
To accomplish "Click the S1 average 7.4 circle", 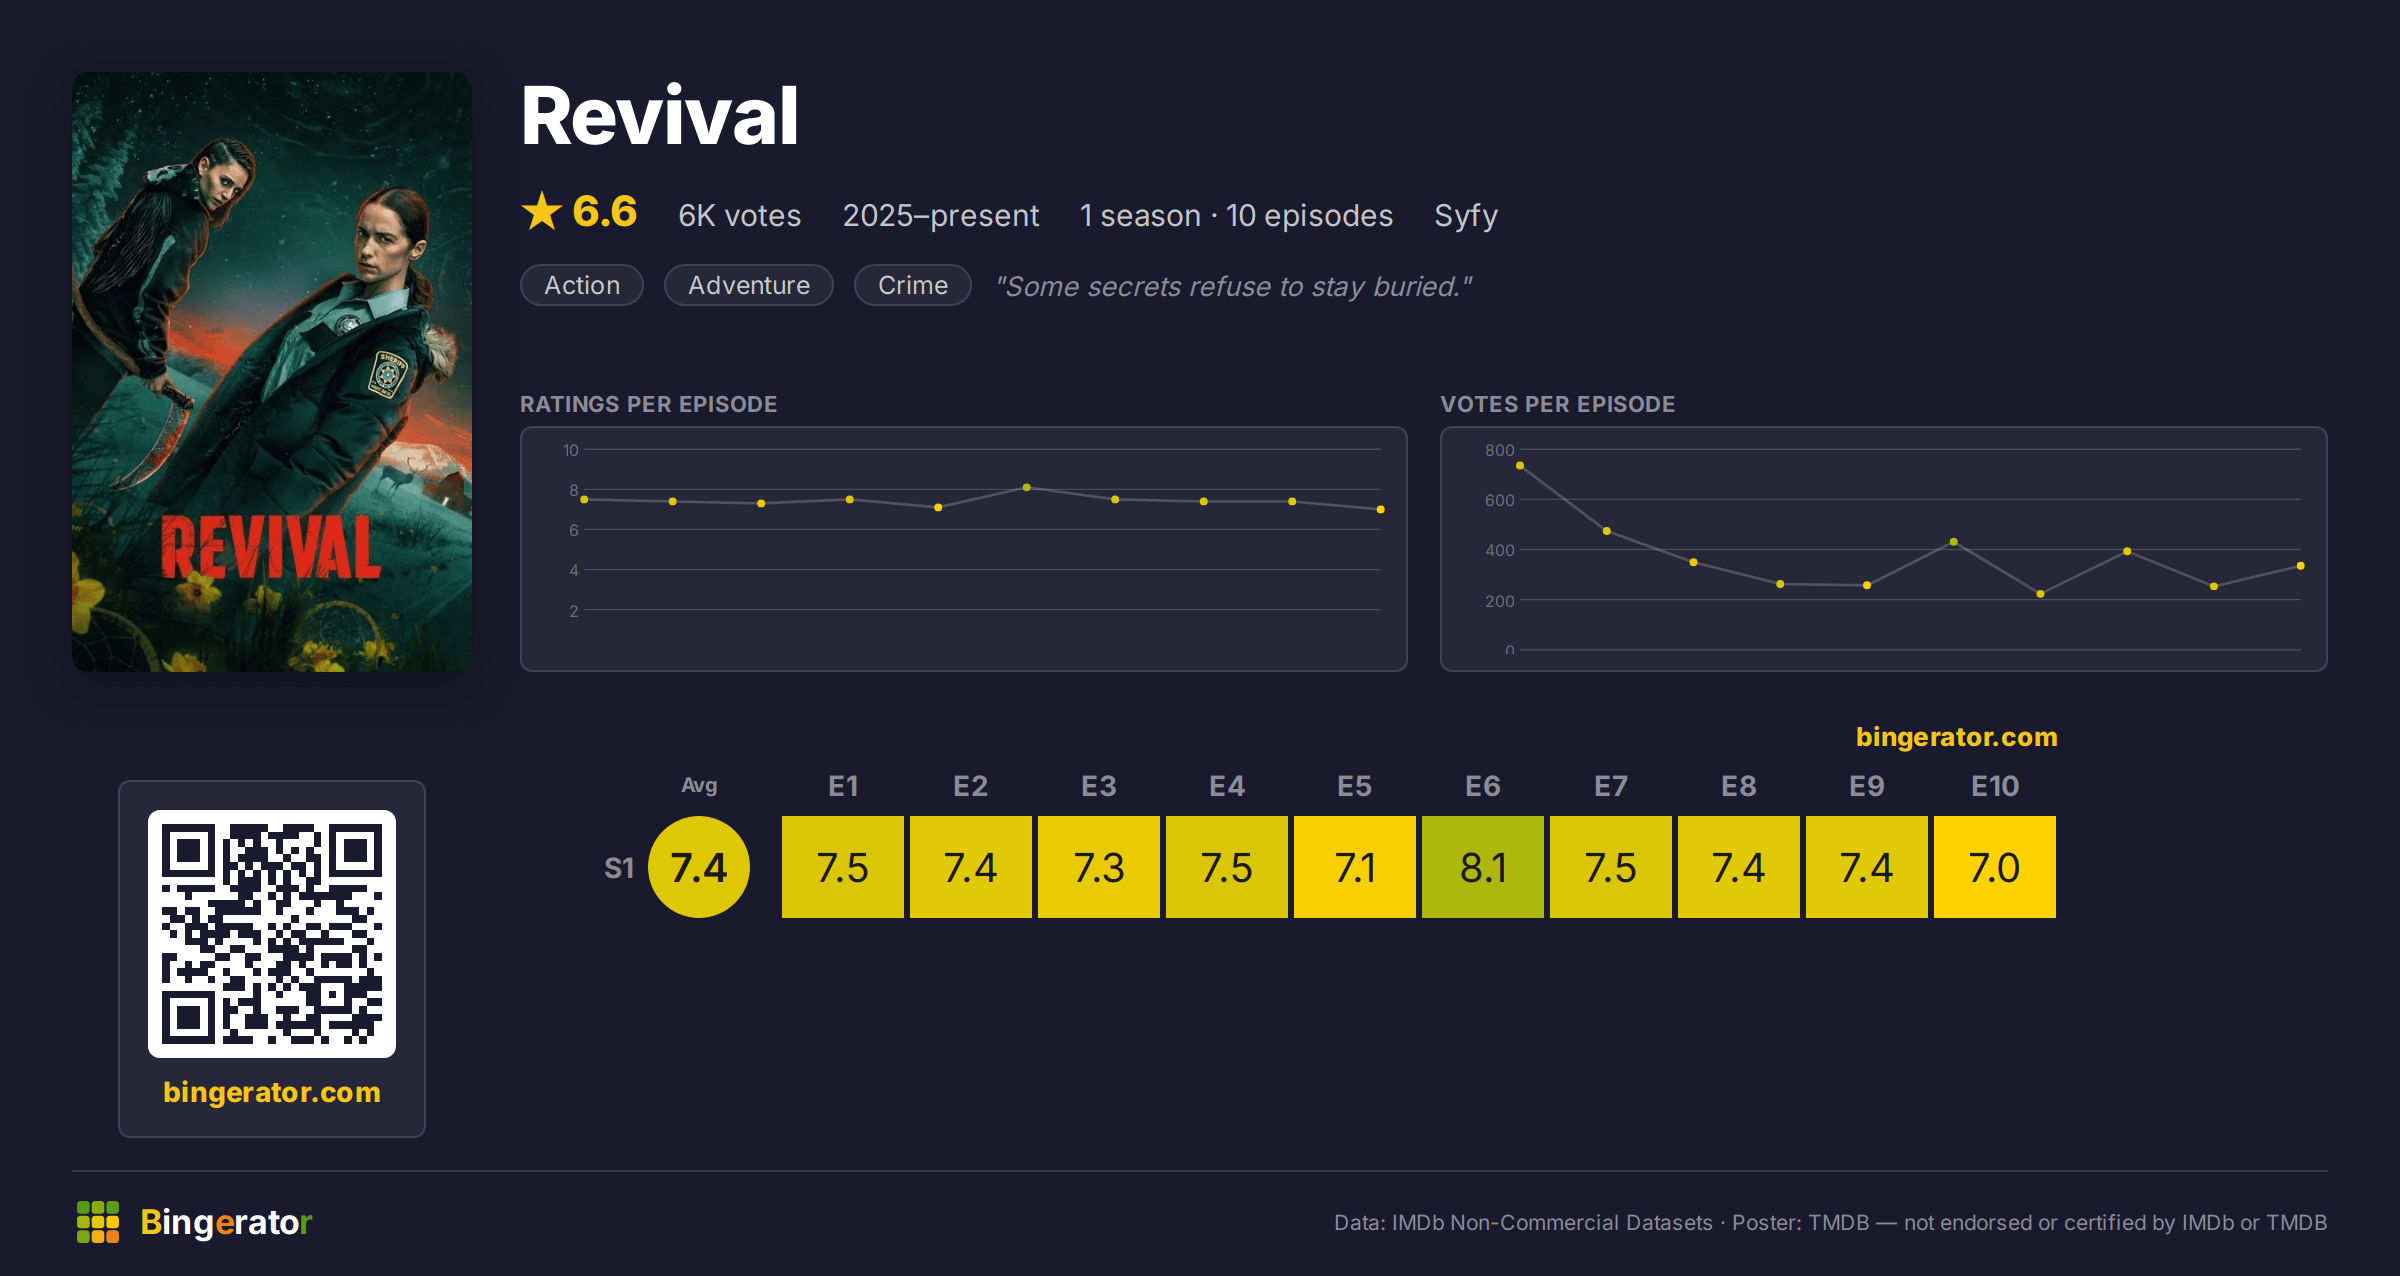I will (x=699, y=867).
